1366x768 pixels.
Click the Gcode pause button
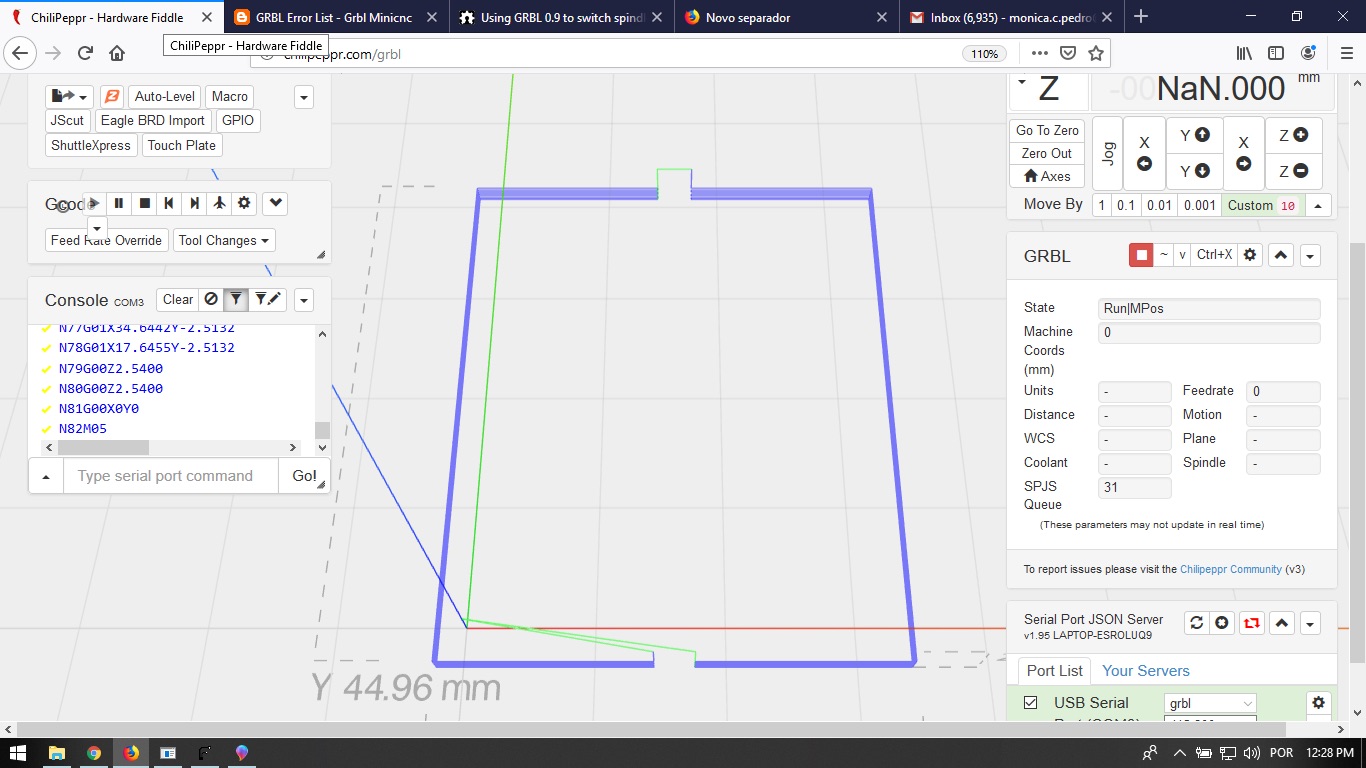point(119,203)
